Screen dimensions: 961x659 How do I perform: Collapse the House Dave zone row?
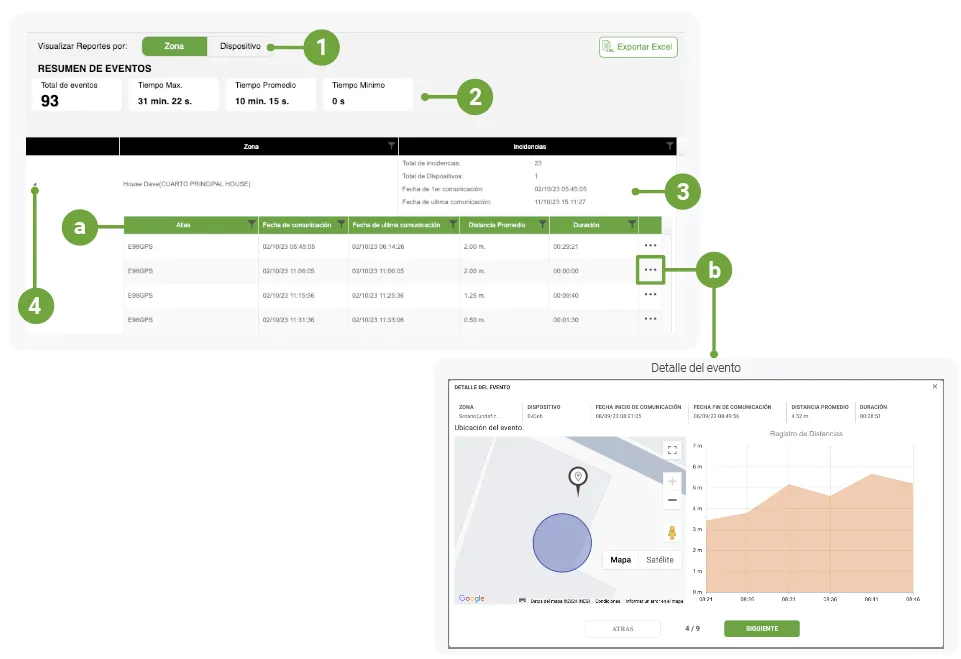pos(35,184)
